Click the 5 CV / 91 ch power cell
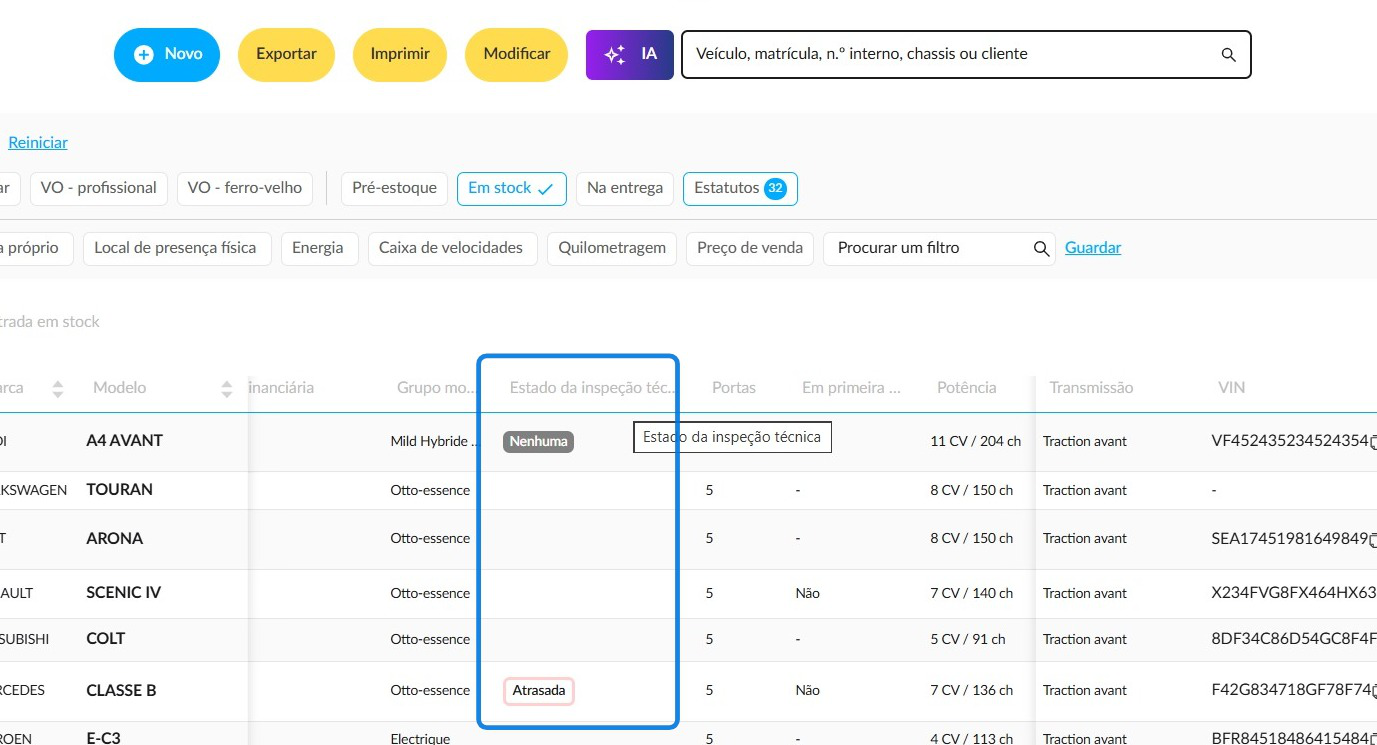The width and height of the screenshot is (1377, 745). tap(968, 639)
